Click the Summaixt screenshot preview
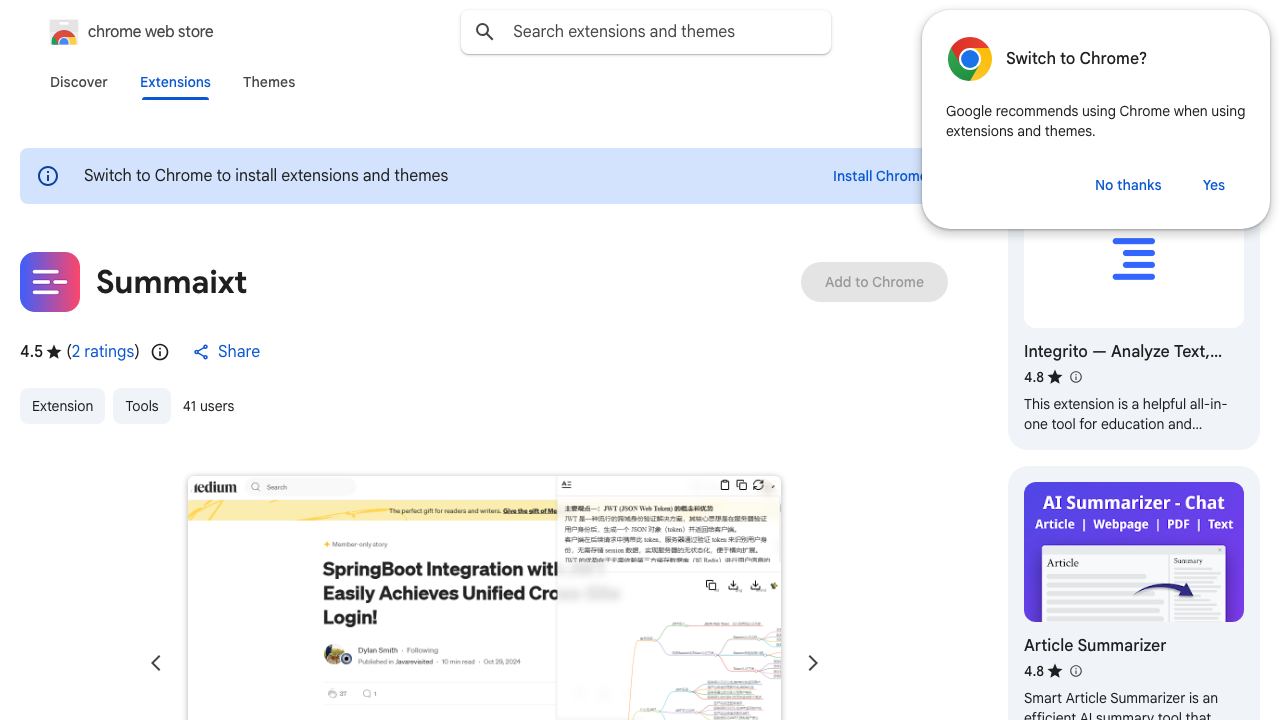Screen dimensions: 1280x720 [x=484, y=598]
